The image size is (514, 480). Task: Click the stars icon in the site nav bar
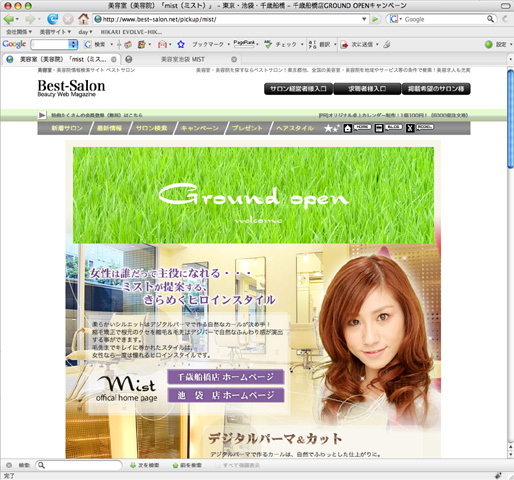[x=331, y=128]
